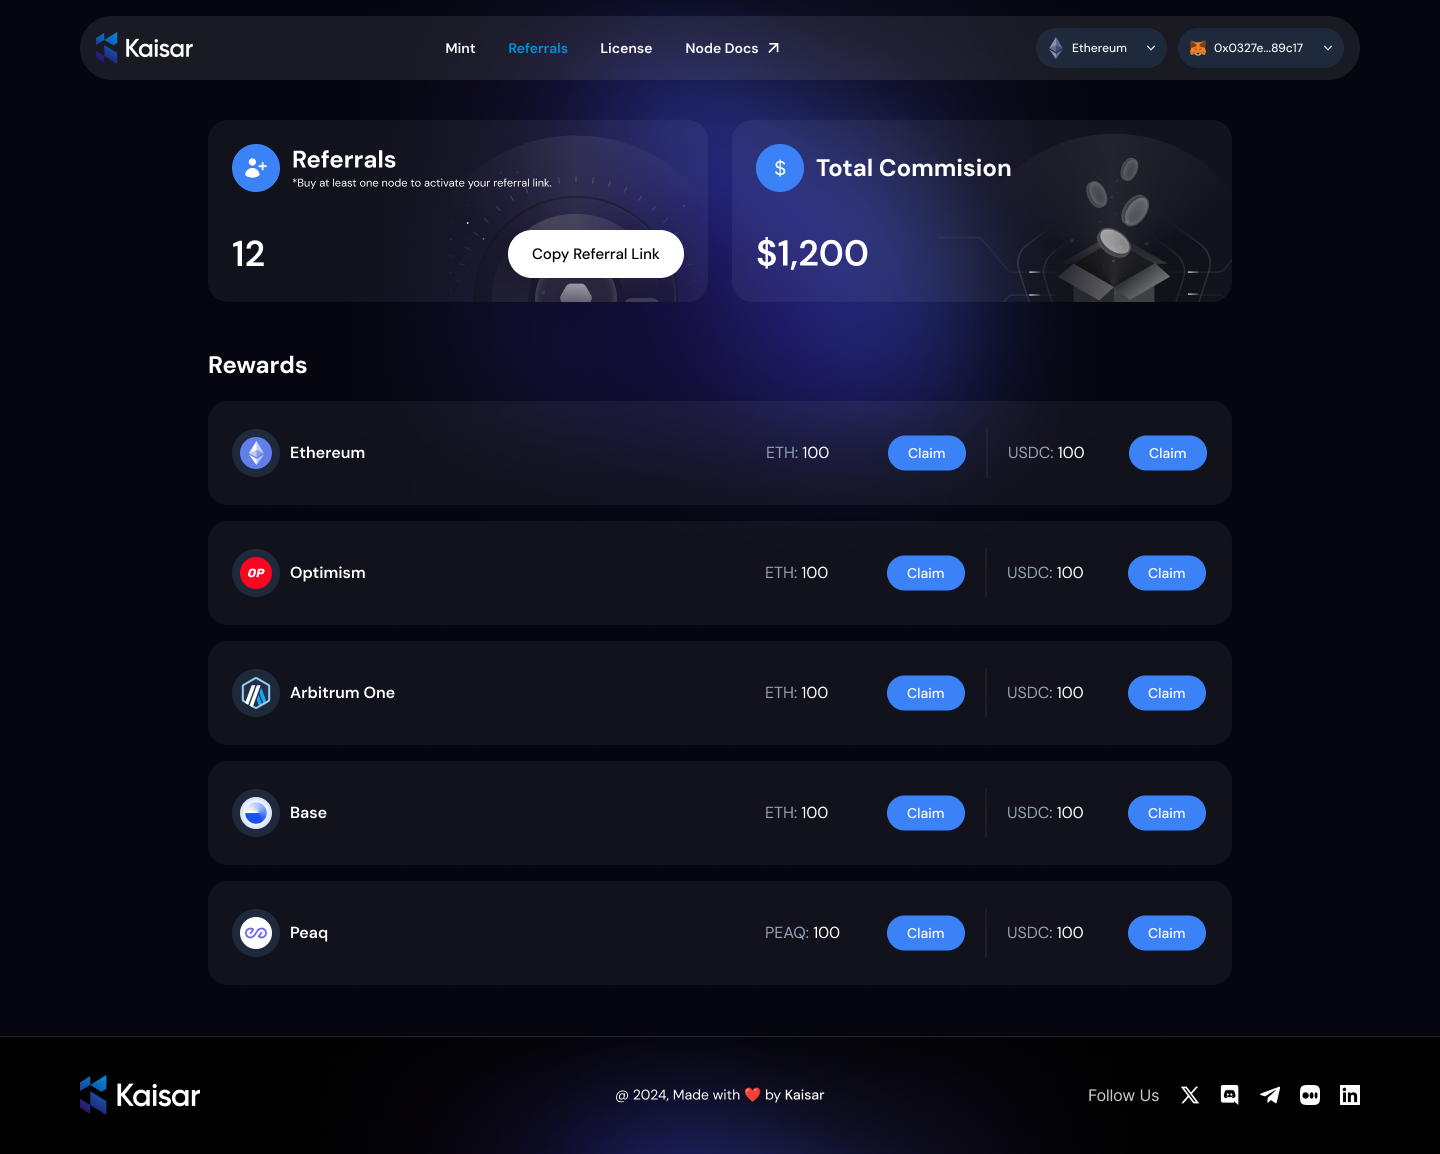
Task: Click the Base network icon
Action: (x=256, y=813)
